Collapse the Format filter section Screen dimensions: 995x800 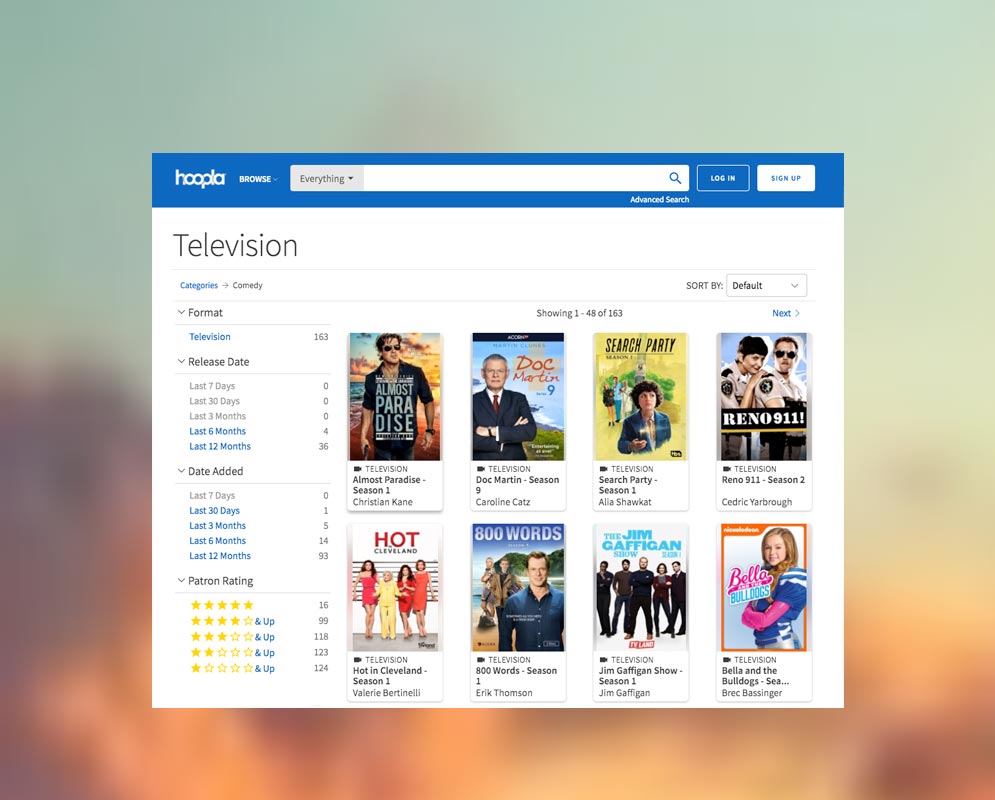199,312
